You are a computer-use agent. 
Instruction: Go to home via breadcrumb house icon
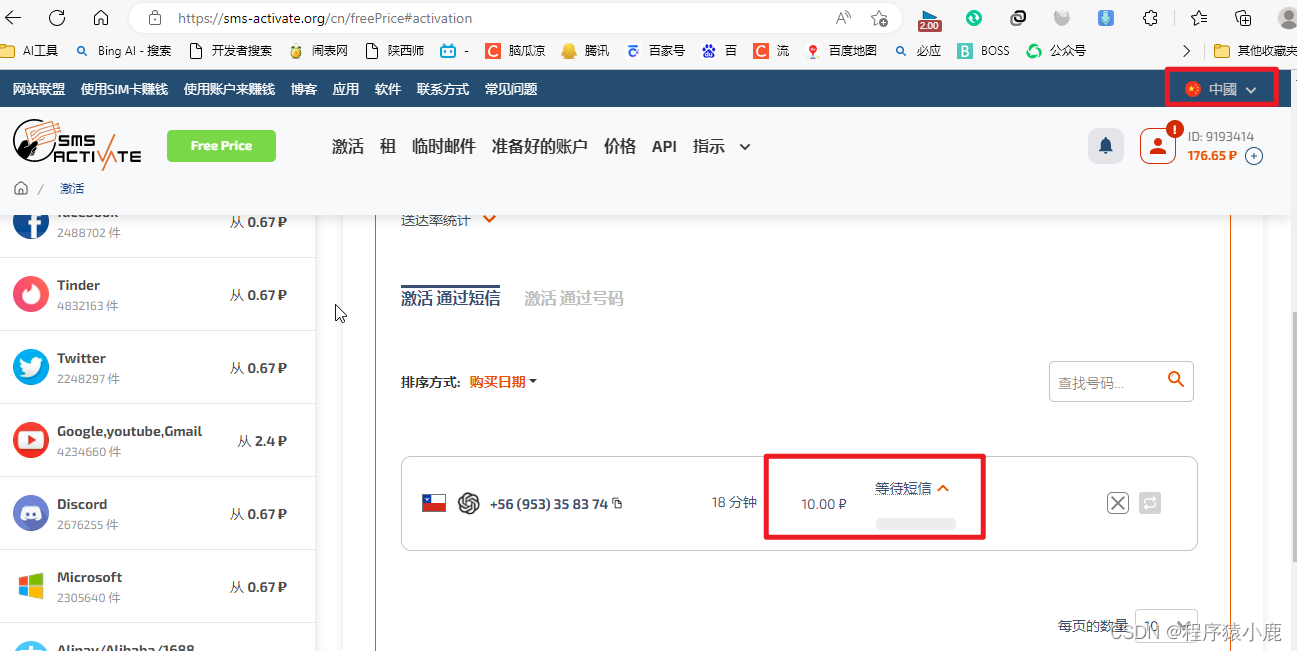coord(21,188)
